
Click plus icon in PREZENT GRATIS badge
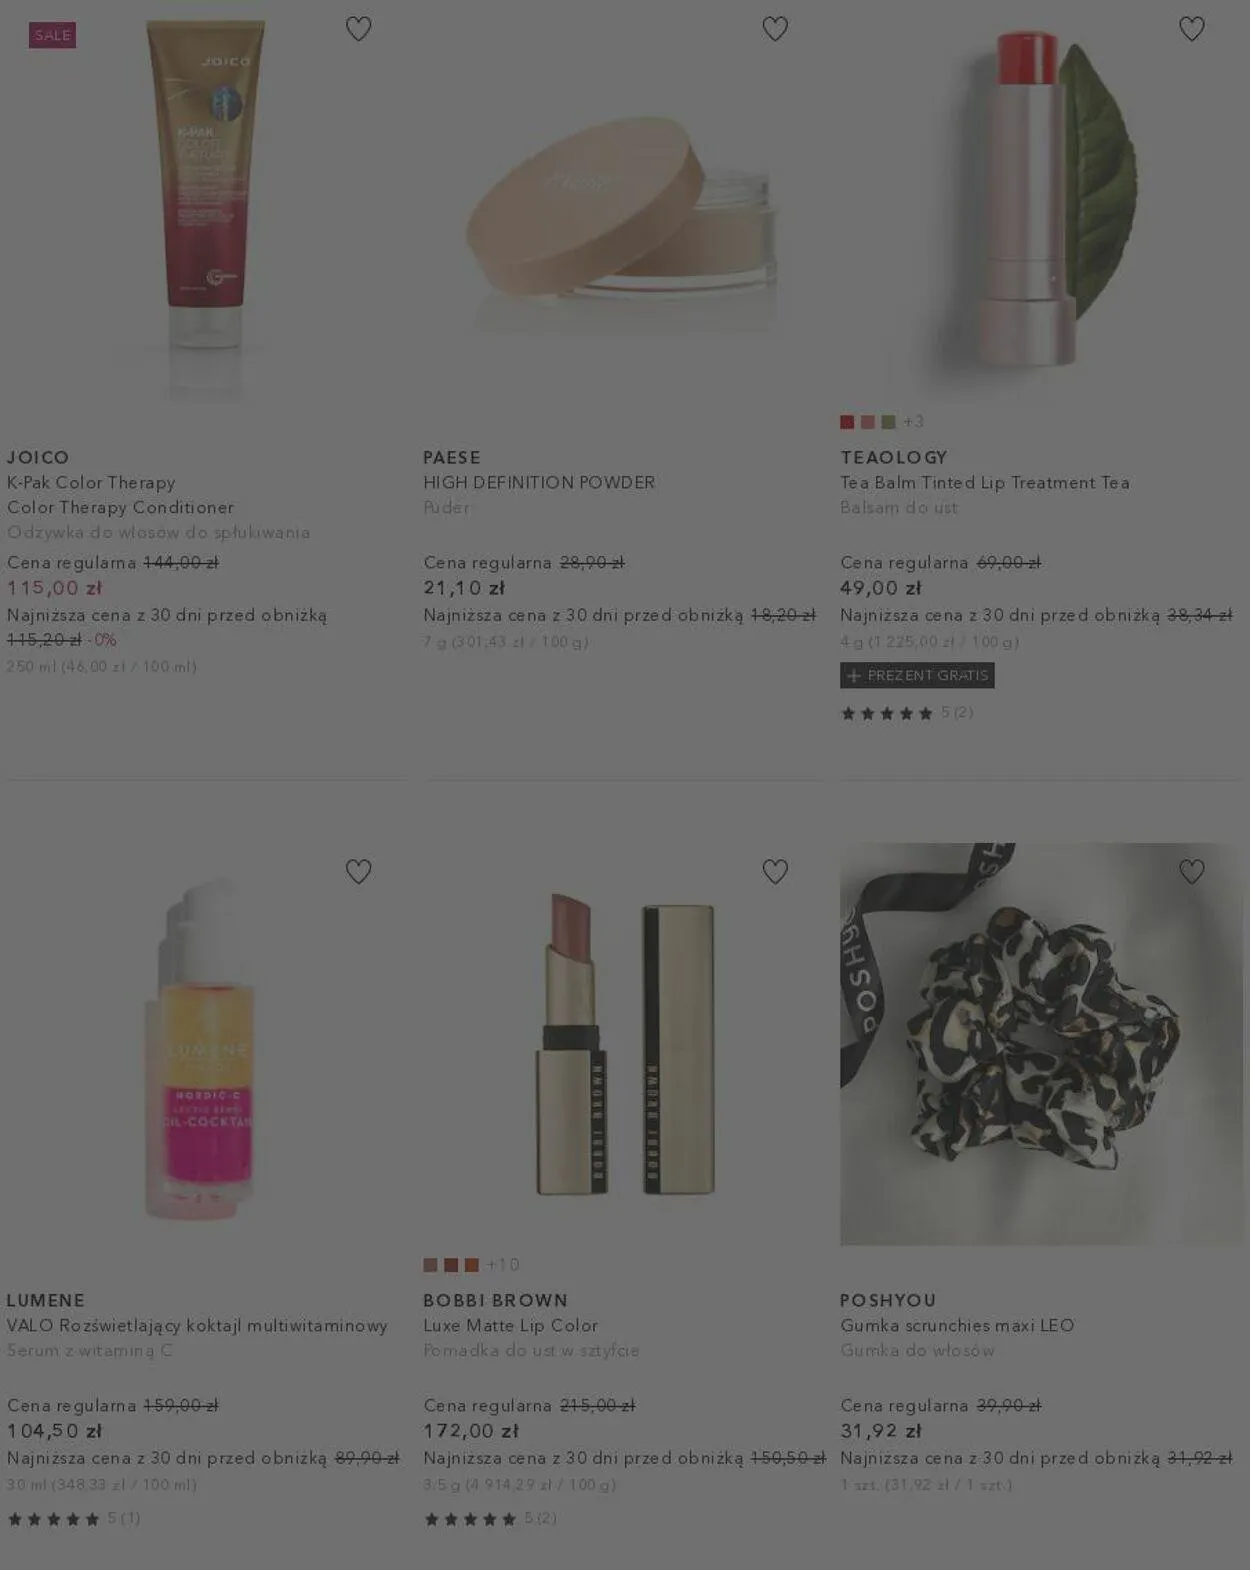(853, 676)
